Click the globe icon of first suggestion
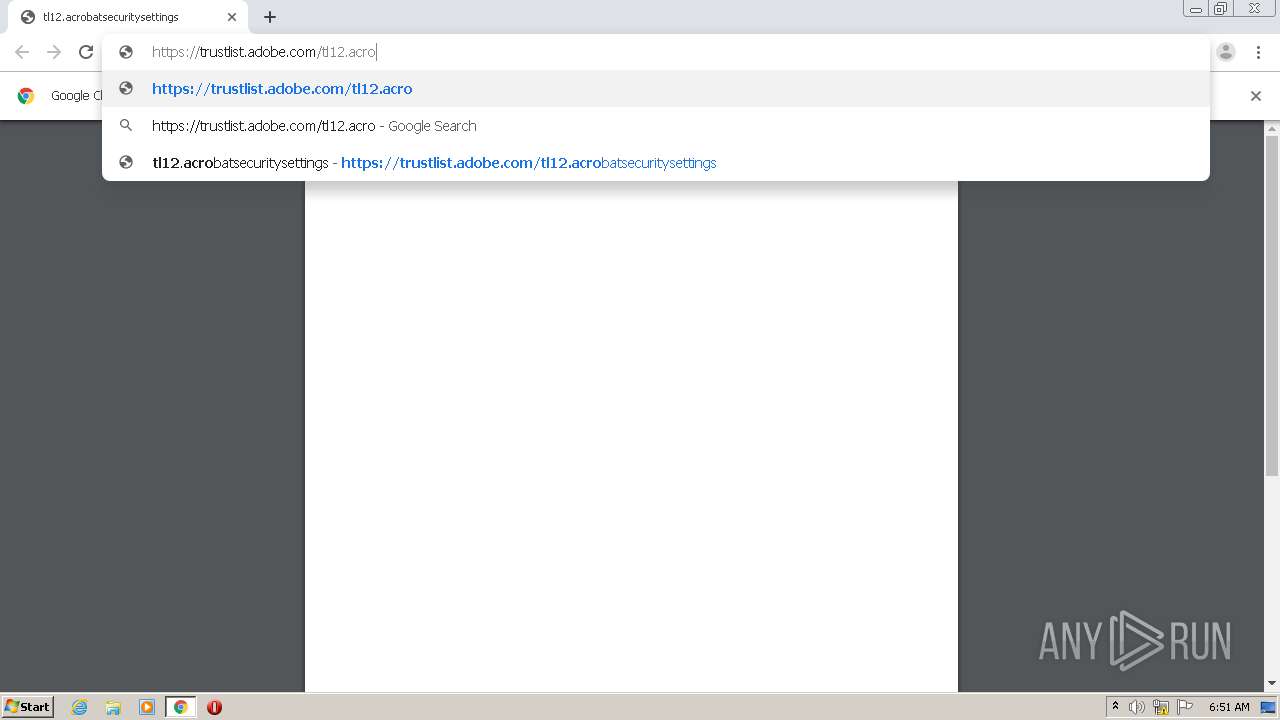 [x=126, y=88]
